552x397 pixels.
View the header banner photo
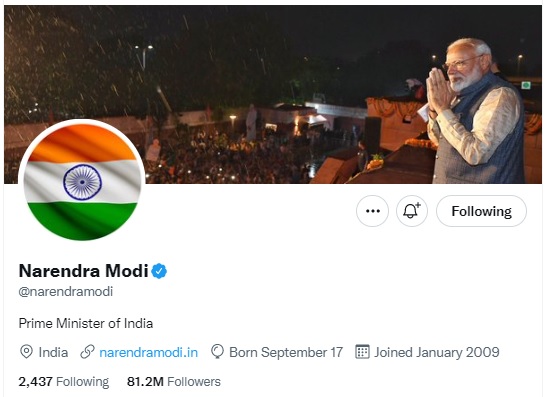[x=273, y=94]
